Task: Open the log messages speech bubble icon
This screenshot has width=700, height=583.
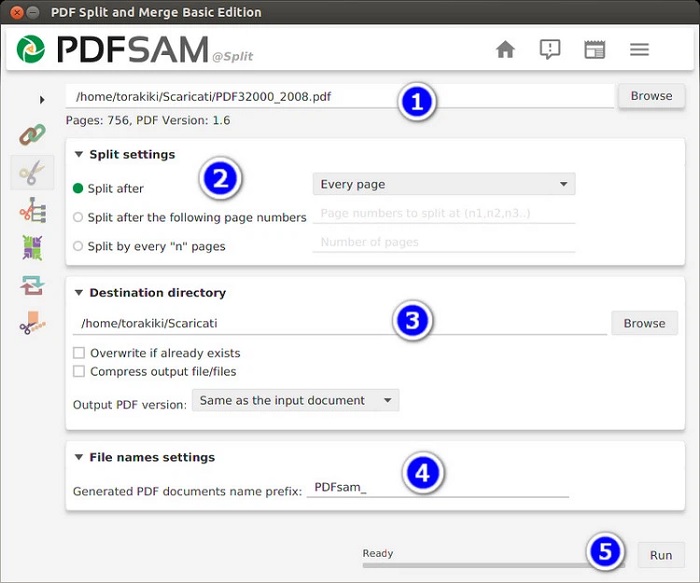Action: [550, 49]
